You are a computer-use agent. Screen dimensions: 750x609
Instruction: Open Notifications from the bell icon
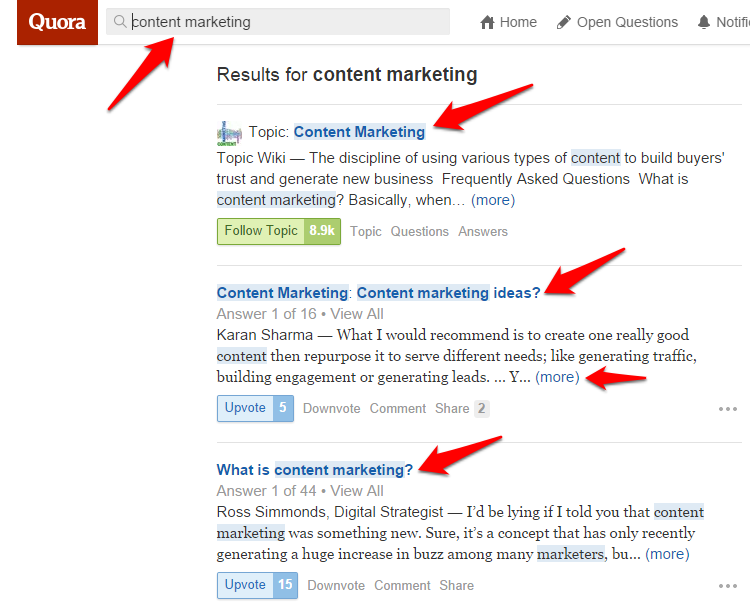(704, 22)
